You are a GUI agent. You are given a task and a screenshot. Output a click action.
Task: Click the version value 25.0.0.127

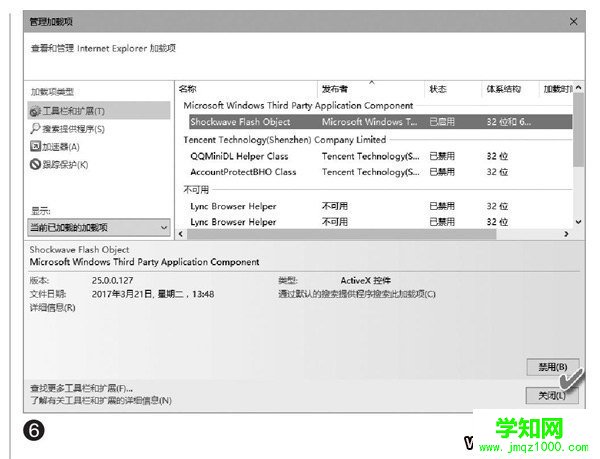112,280
